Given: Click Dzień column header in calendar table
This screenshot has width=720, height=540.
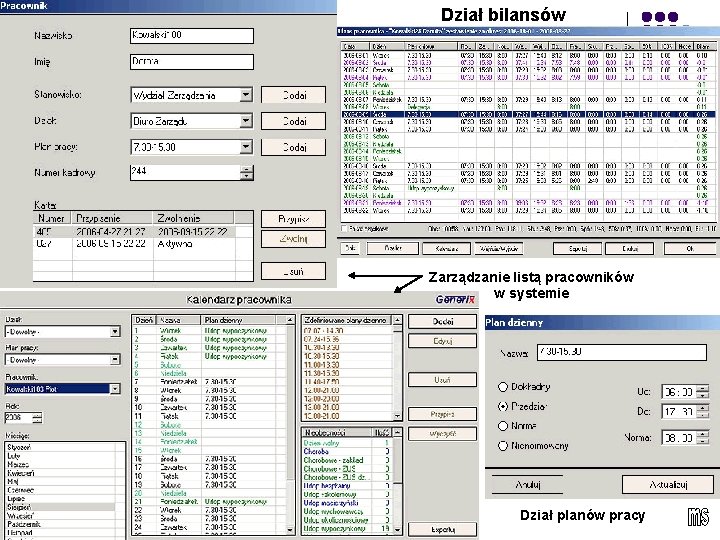Looking at the screenshot, I should click(144, 320).
